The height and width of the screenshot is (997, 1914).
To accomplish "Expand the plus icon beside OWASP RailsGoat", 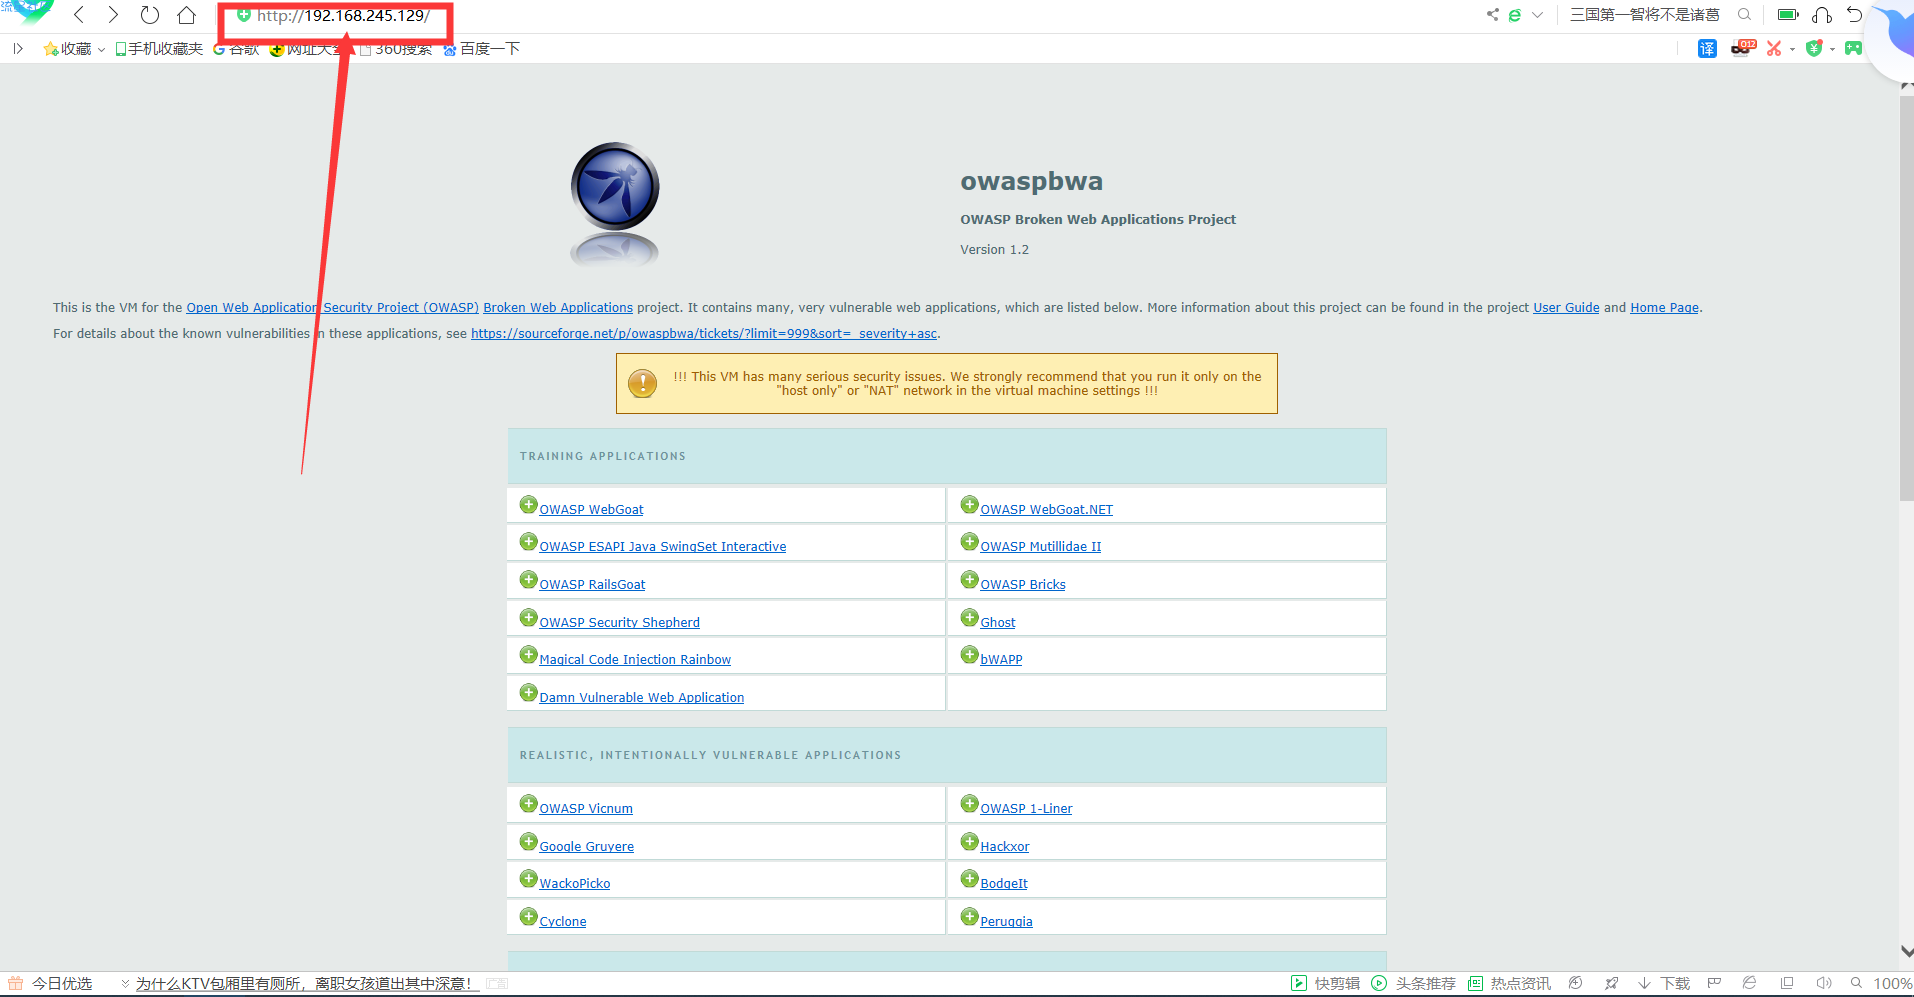I will pyautogui.click(x=528, y=580).
